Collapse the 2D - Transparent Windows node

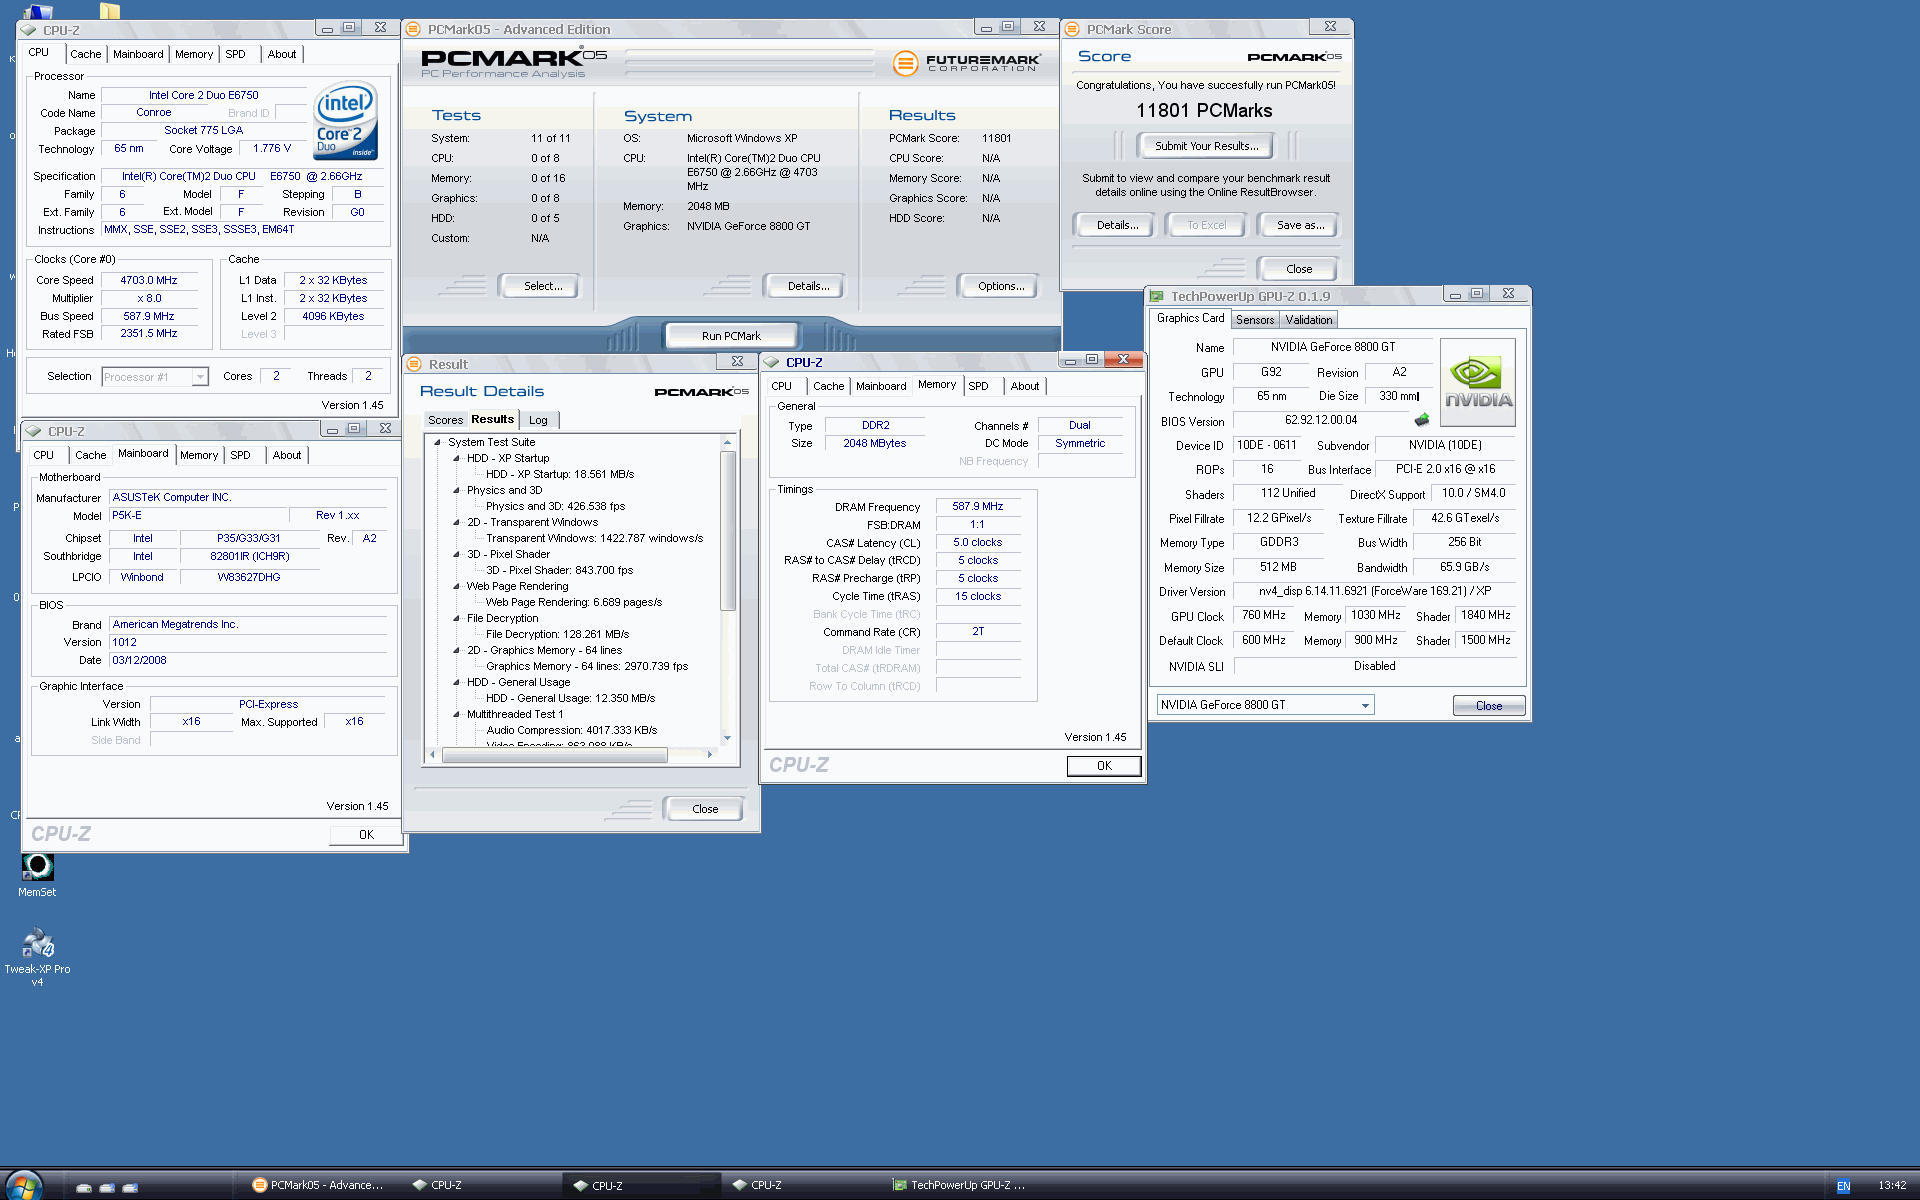tap(456, 522)
